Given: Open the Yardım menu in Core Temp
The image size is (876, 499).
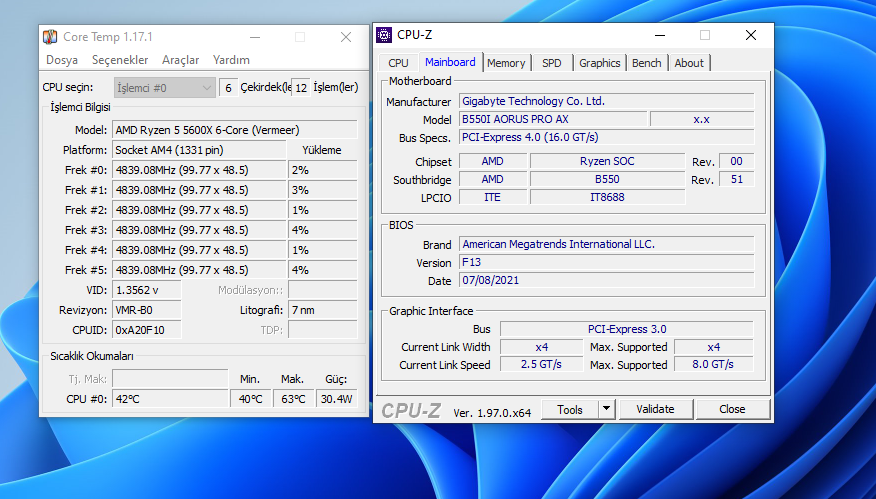Looking at the screenshot, I should pos(231,60).
